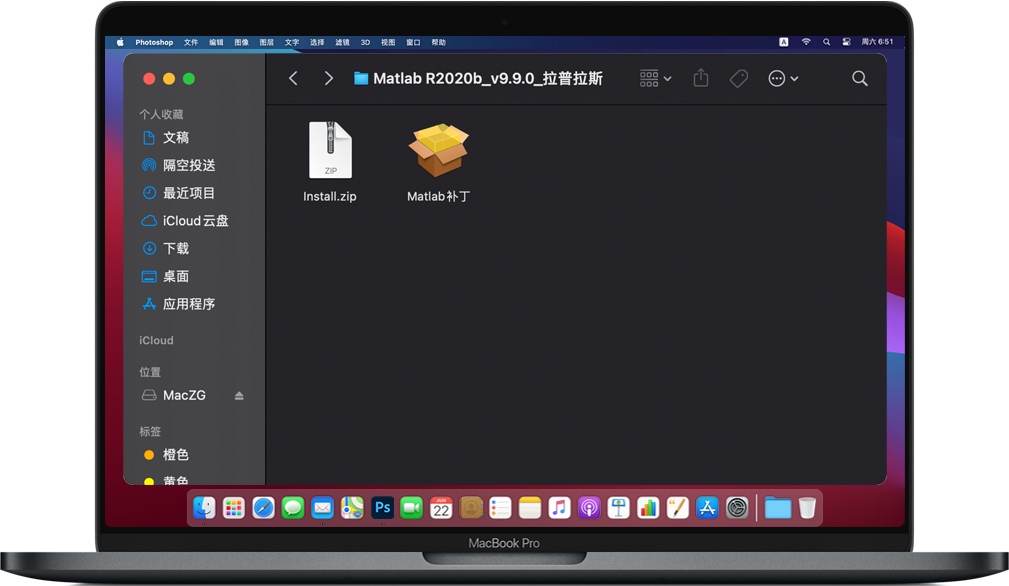Click the Tags icon in the toolbar

pyautogui.click(x=738, y=77)
